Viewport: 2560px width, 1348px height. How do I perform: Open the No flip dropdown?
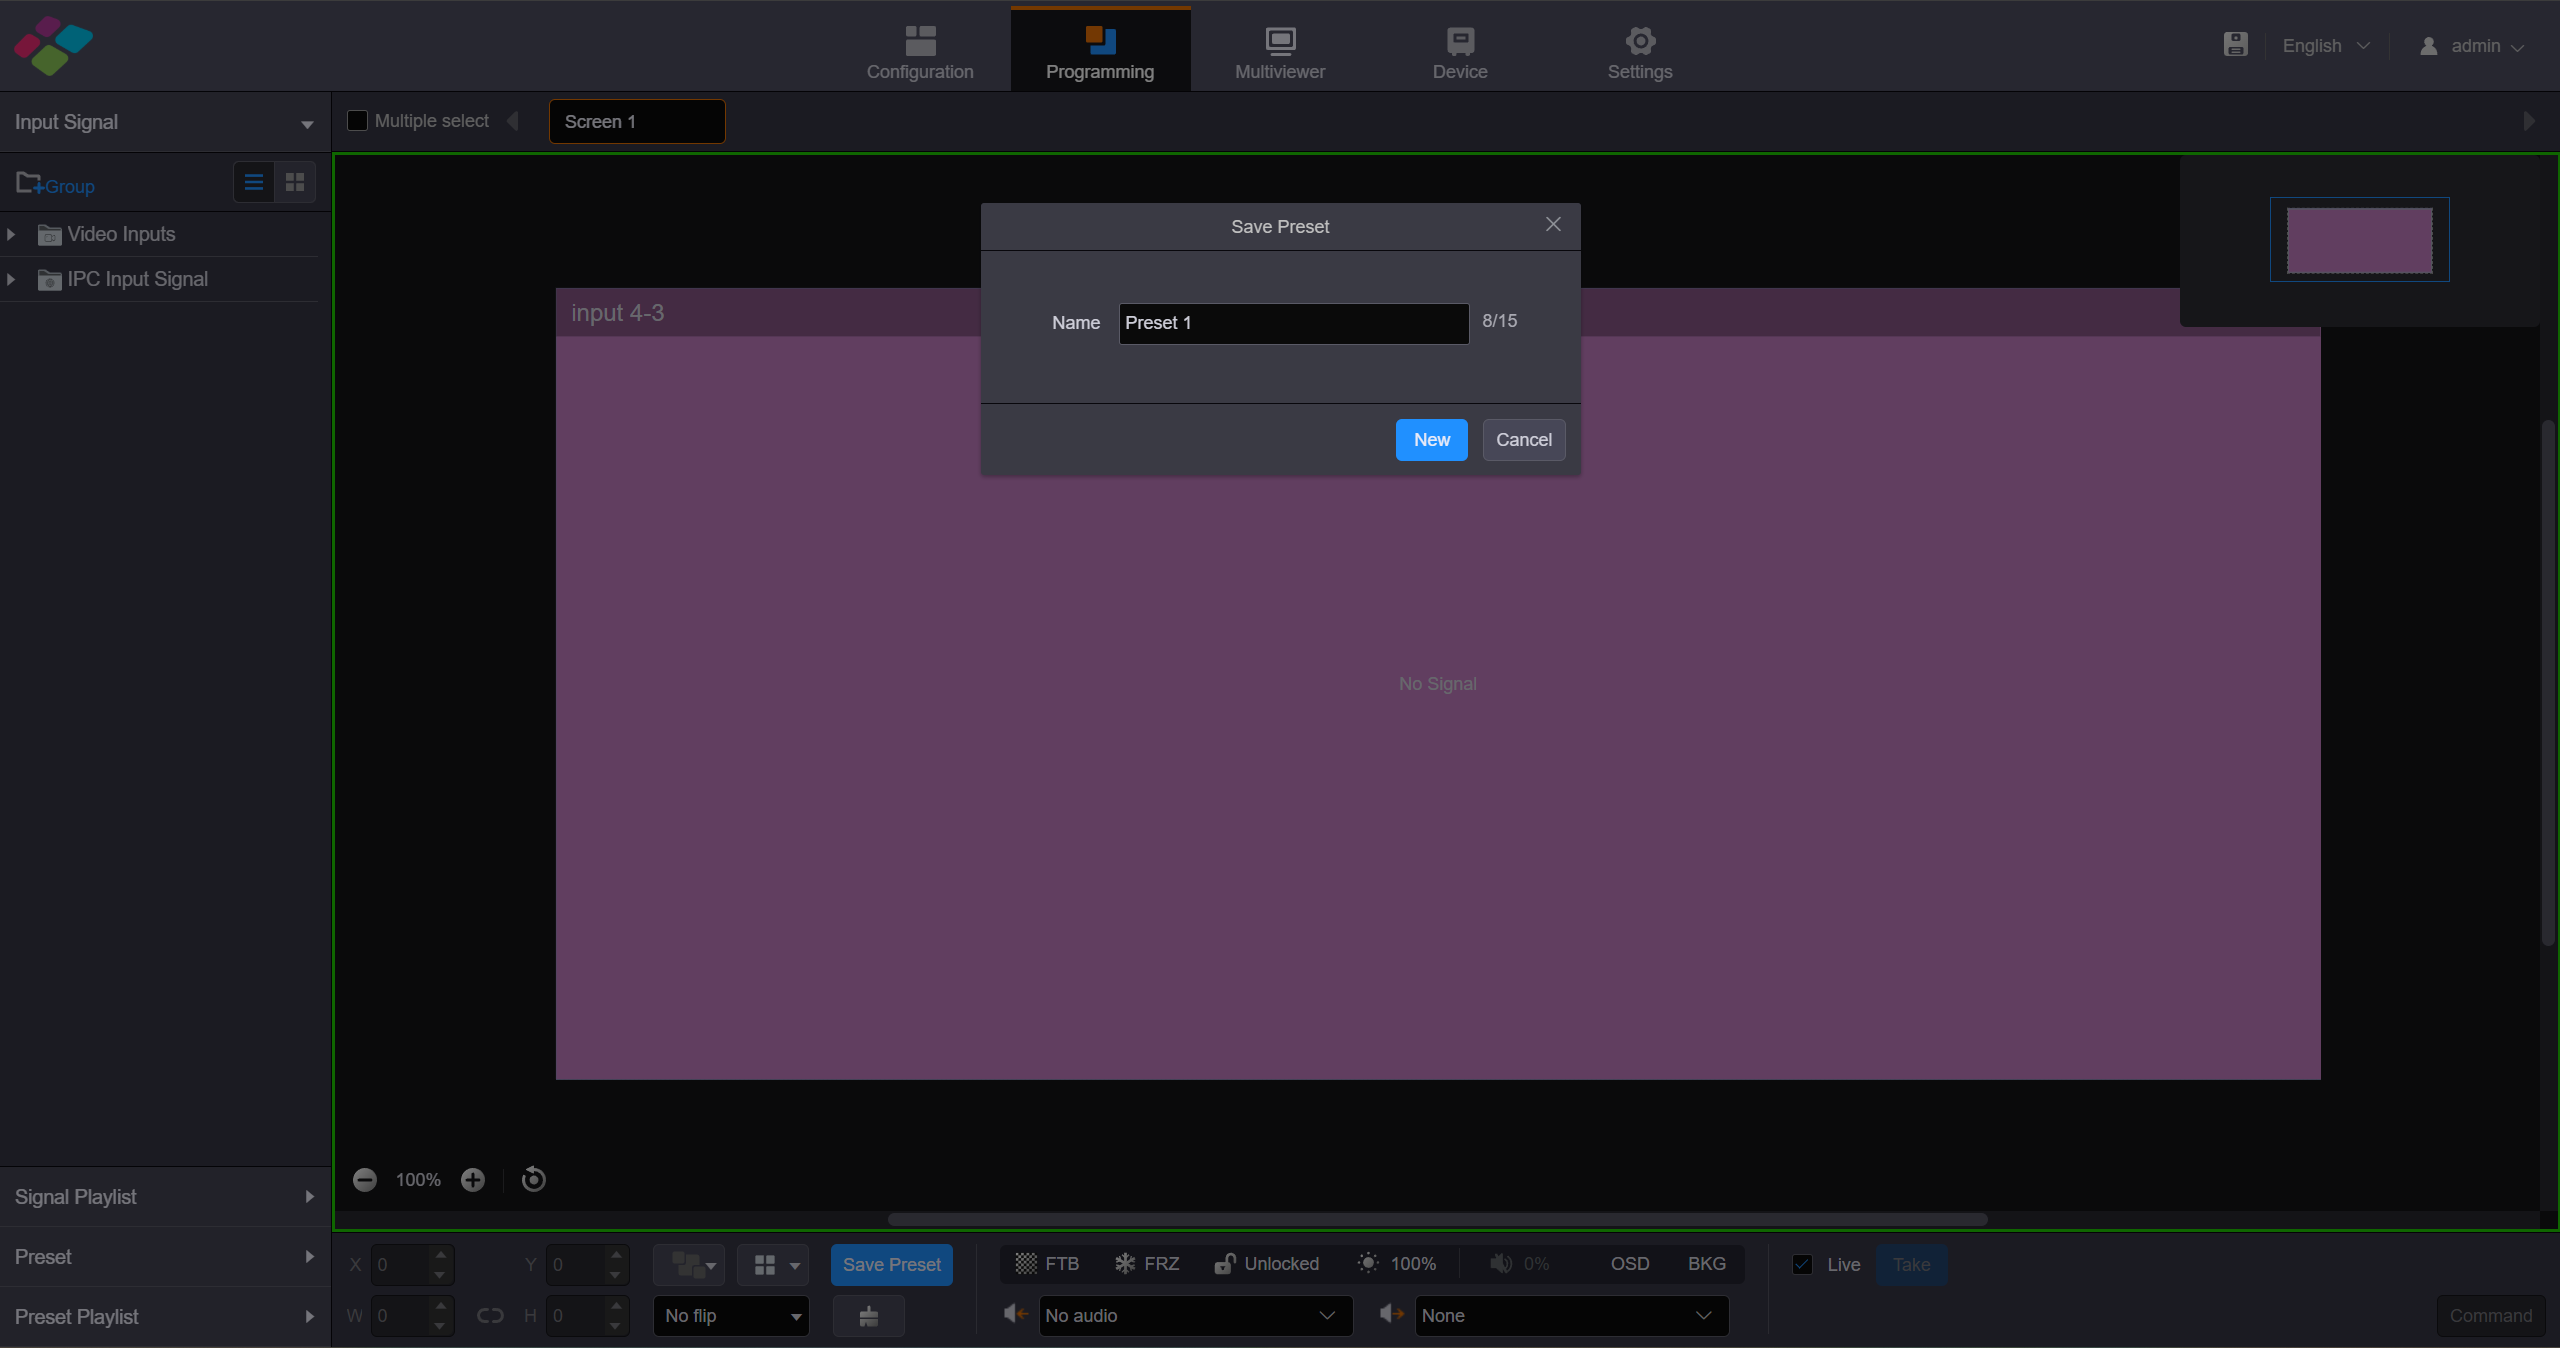[731, 1315]
